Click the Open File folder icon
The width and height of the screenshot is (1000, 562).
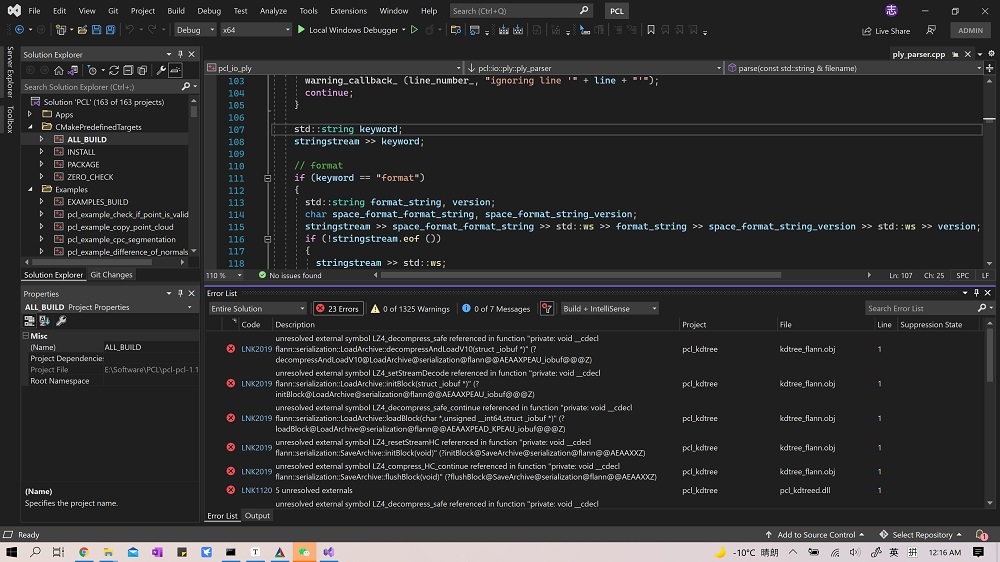tap(82, 30)
